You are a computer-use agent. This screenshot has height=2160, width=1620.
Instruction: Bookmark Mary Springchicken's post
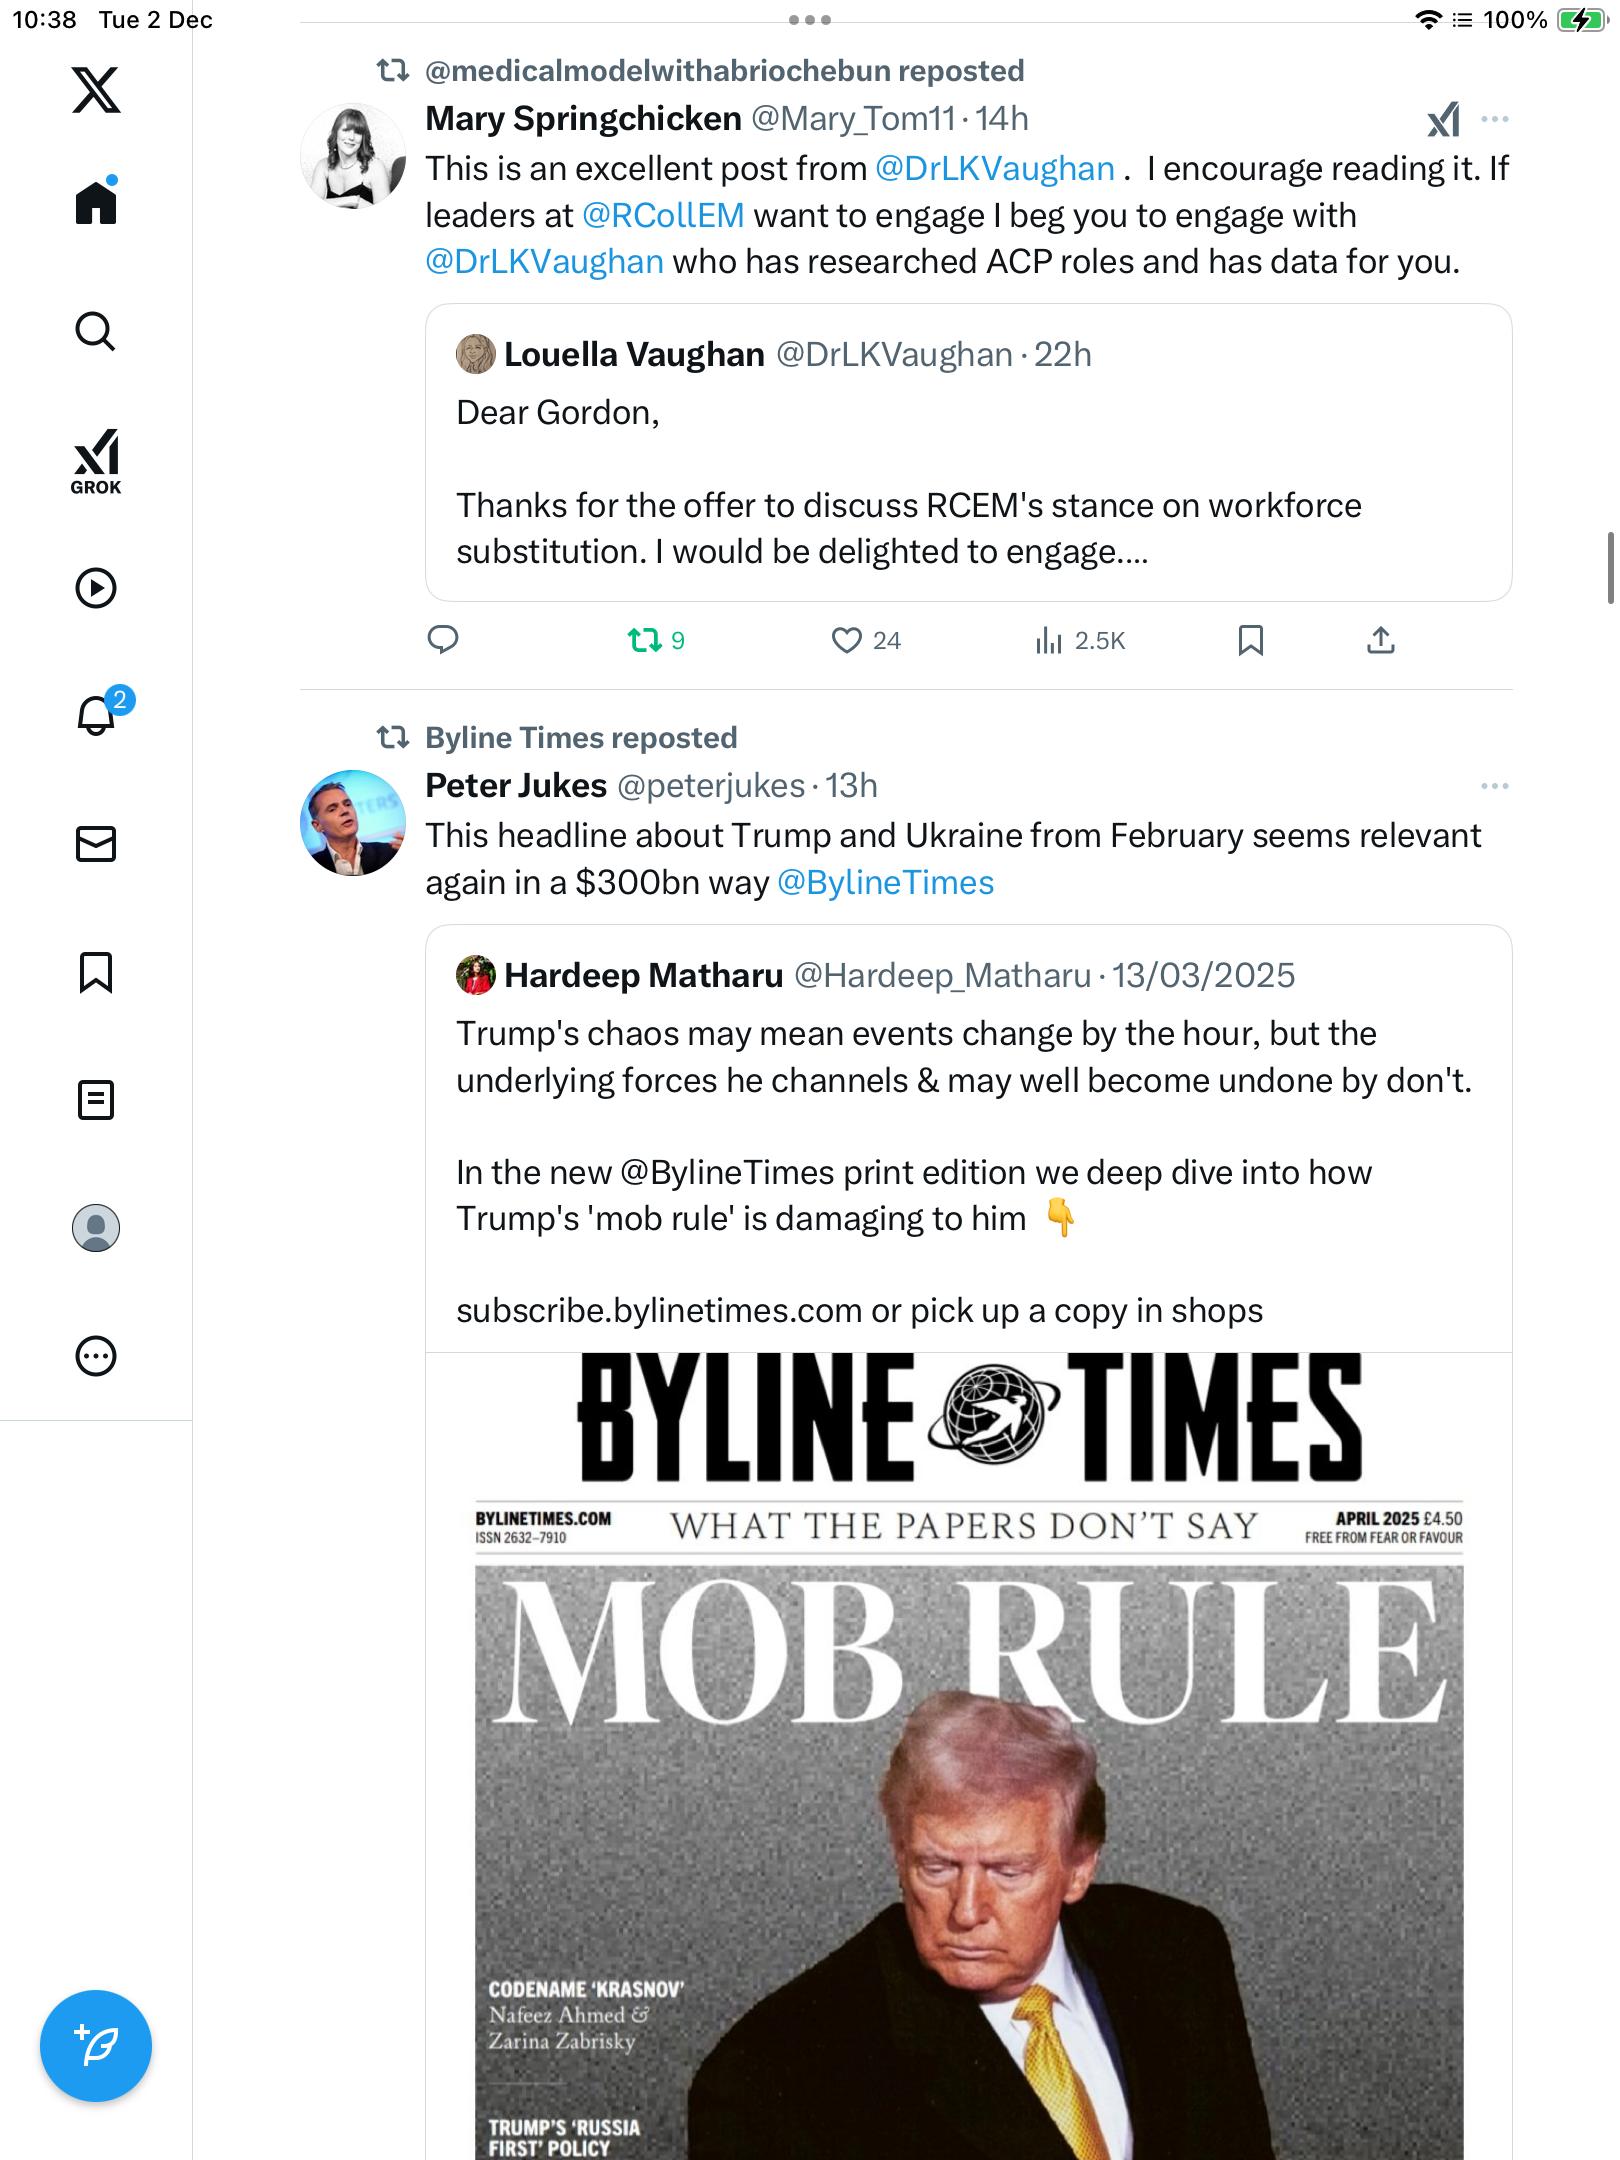1250,640
